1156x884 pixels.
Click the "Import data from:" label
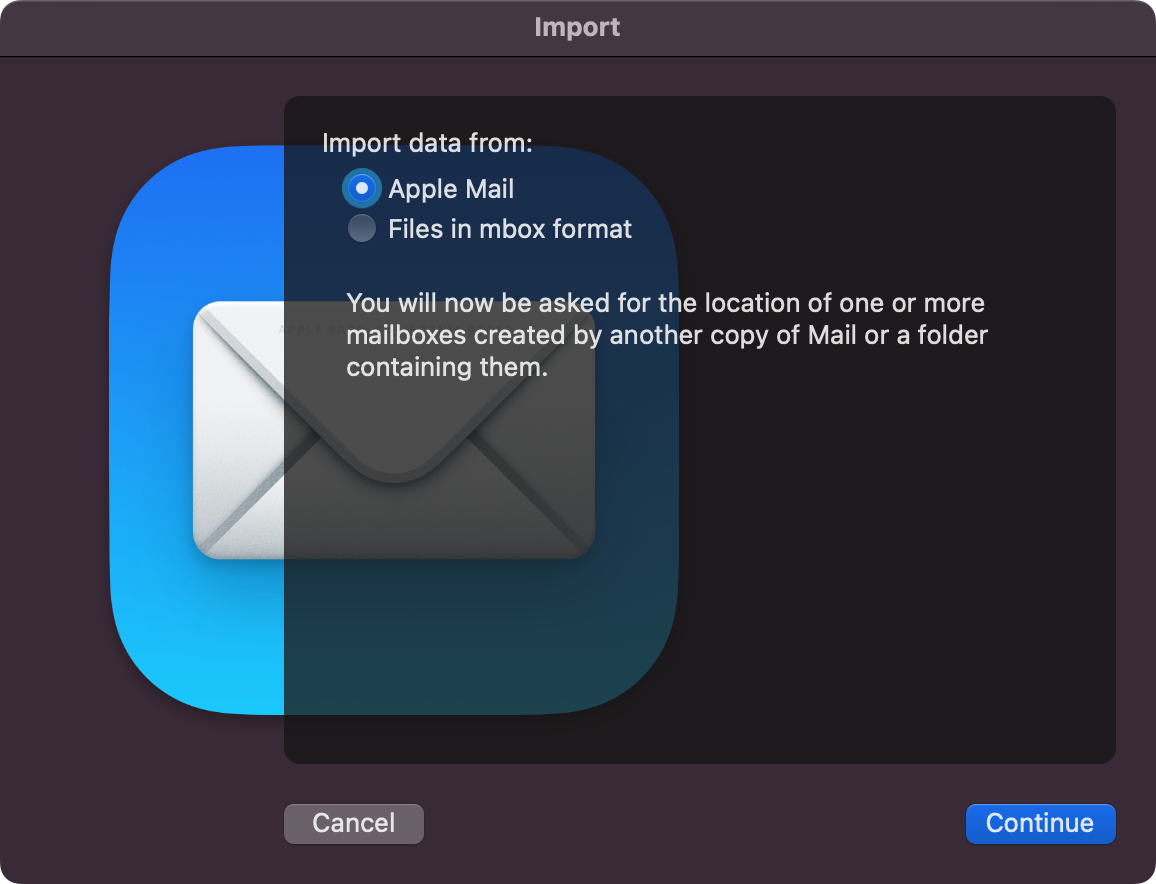pyautogui.click(x=428, y=142)
